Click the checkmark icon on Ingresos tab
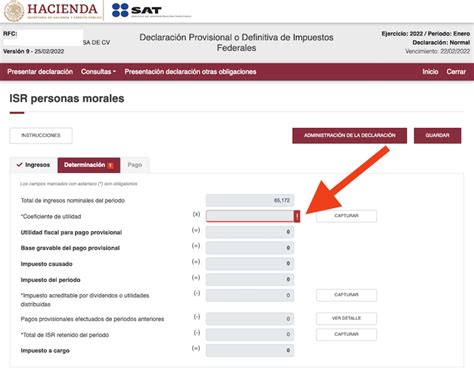 [x=19, y=165]
